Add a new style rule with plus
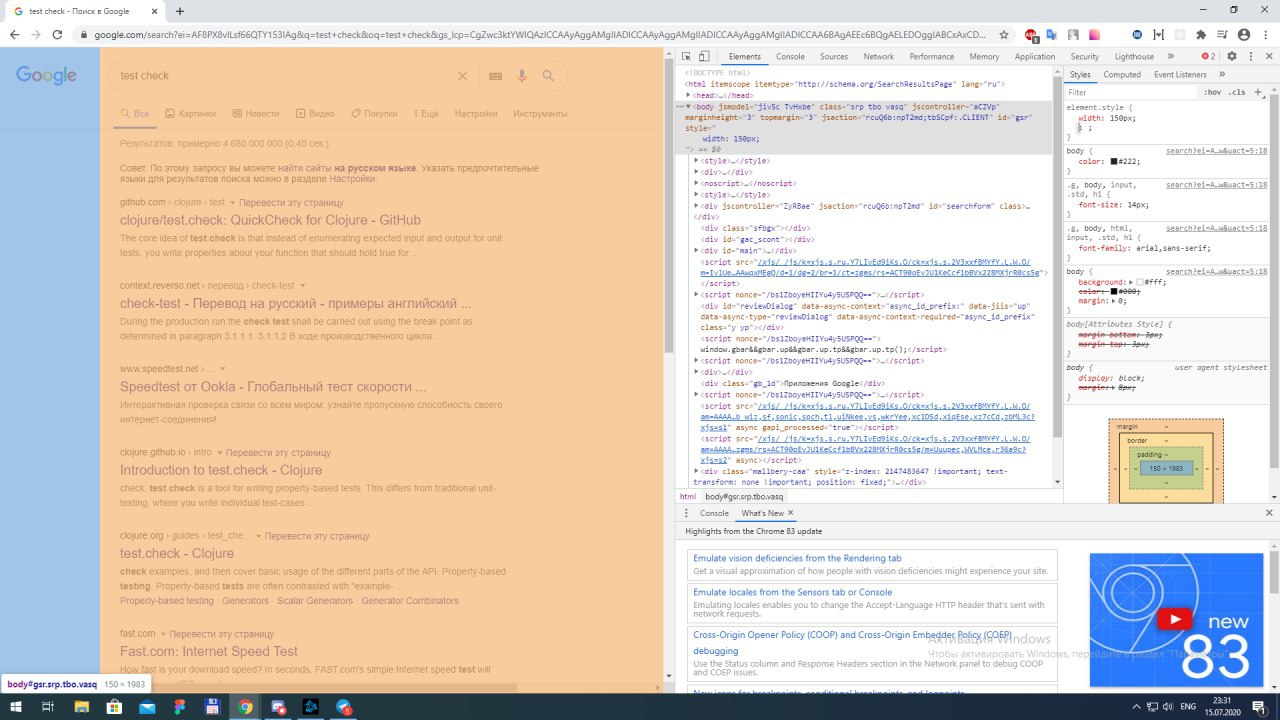 pyautogui.click(x=1258, y=92)
